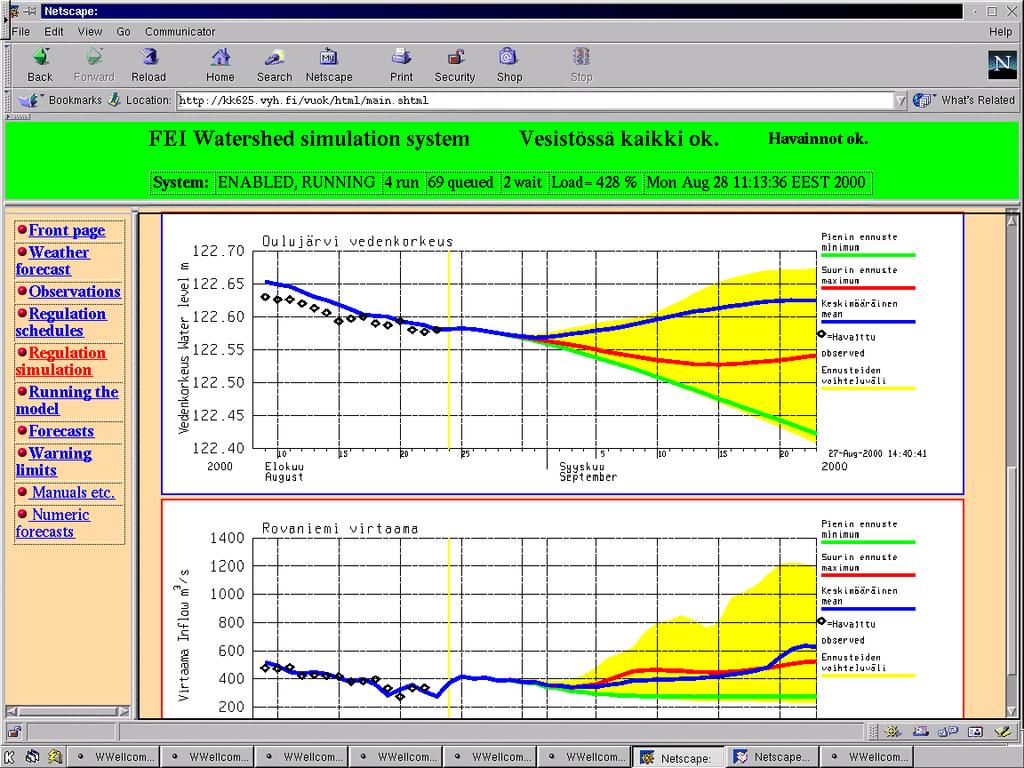Switch to the Netscape... taskbar window
Screen dimensions: 1024x768
click(x=773, y=758)
